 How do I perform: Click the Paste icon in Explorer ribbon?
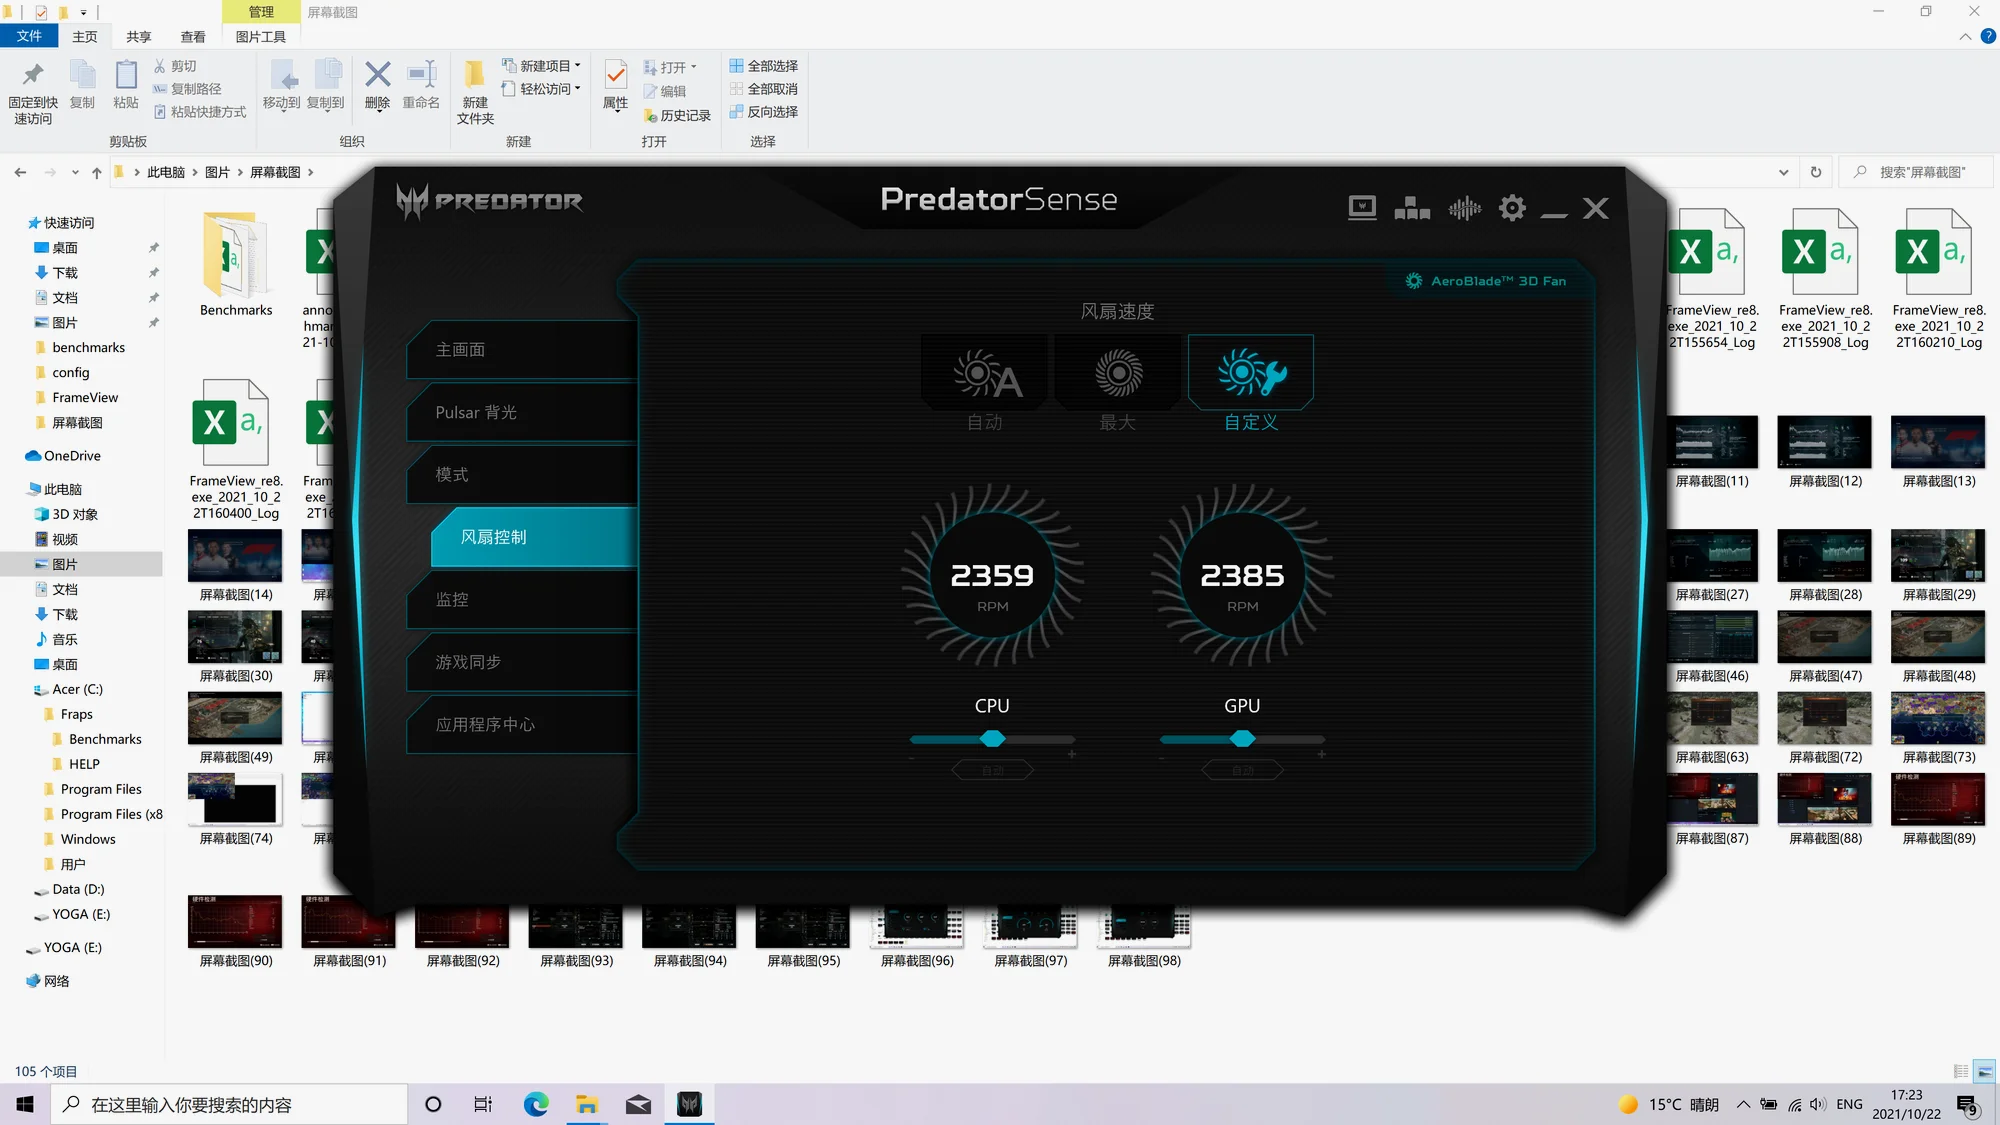[x=126, y=75]
